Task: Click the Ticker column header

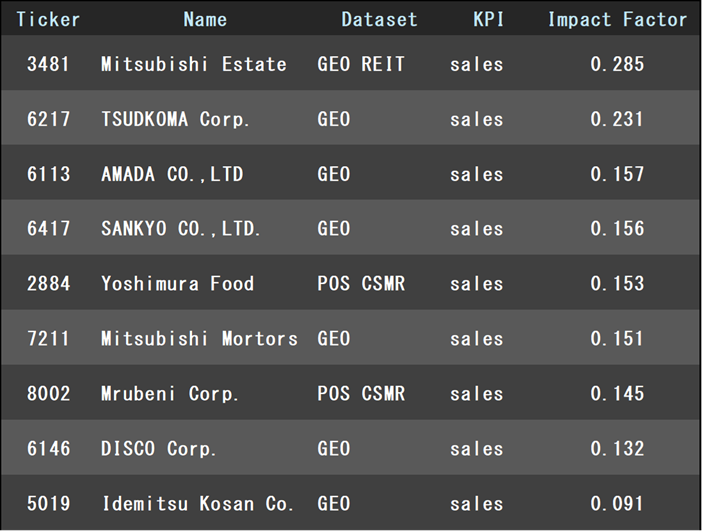Action: click(48, 19)
